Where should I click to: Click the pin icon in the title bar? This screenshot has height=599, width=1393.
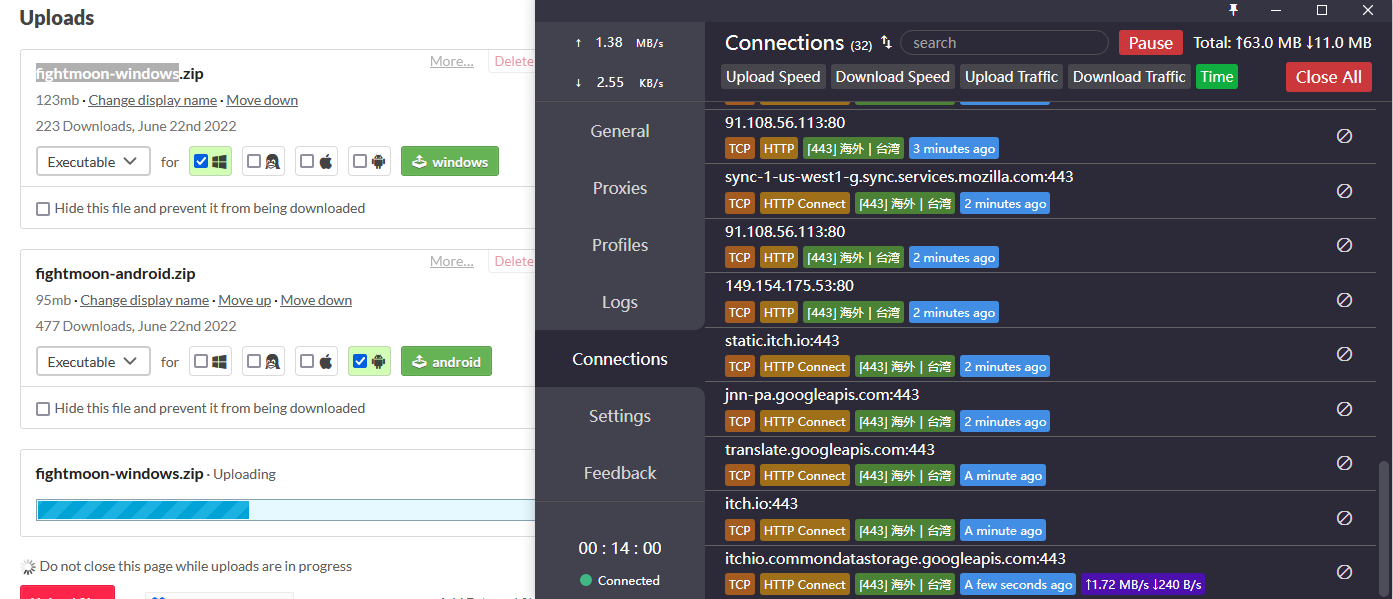point(1234,10)
